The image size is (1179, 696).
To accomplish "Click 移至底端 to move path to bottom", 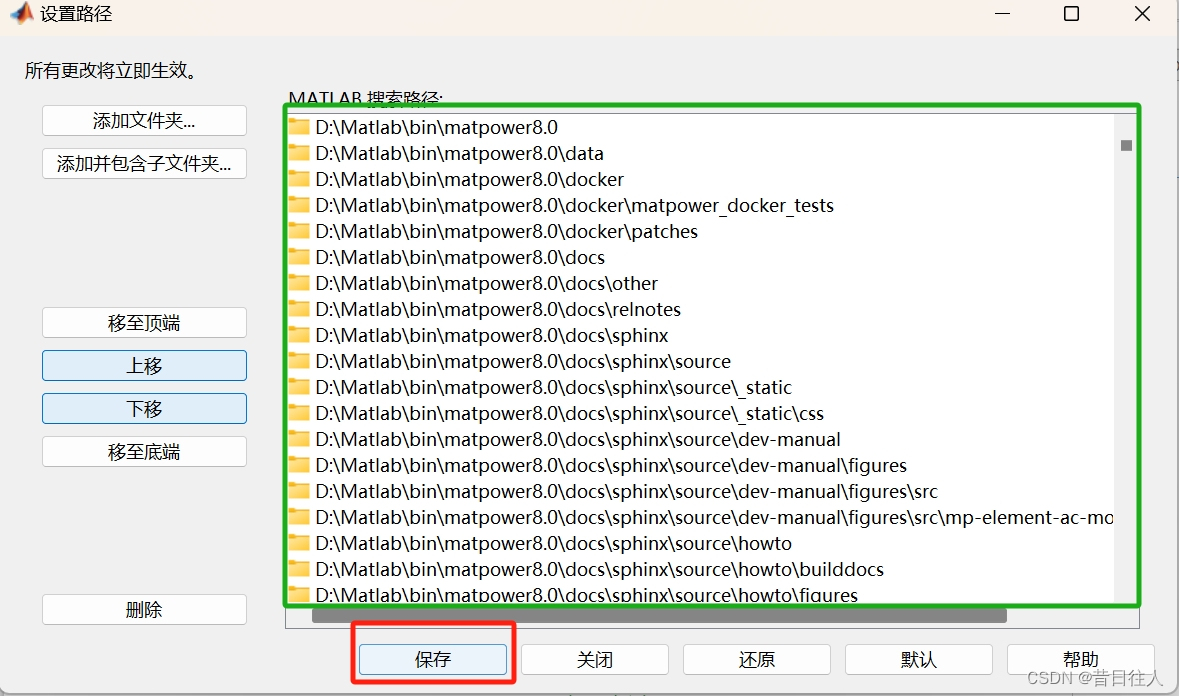I will [x=144, y=451].
